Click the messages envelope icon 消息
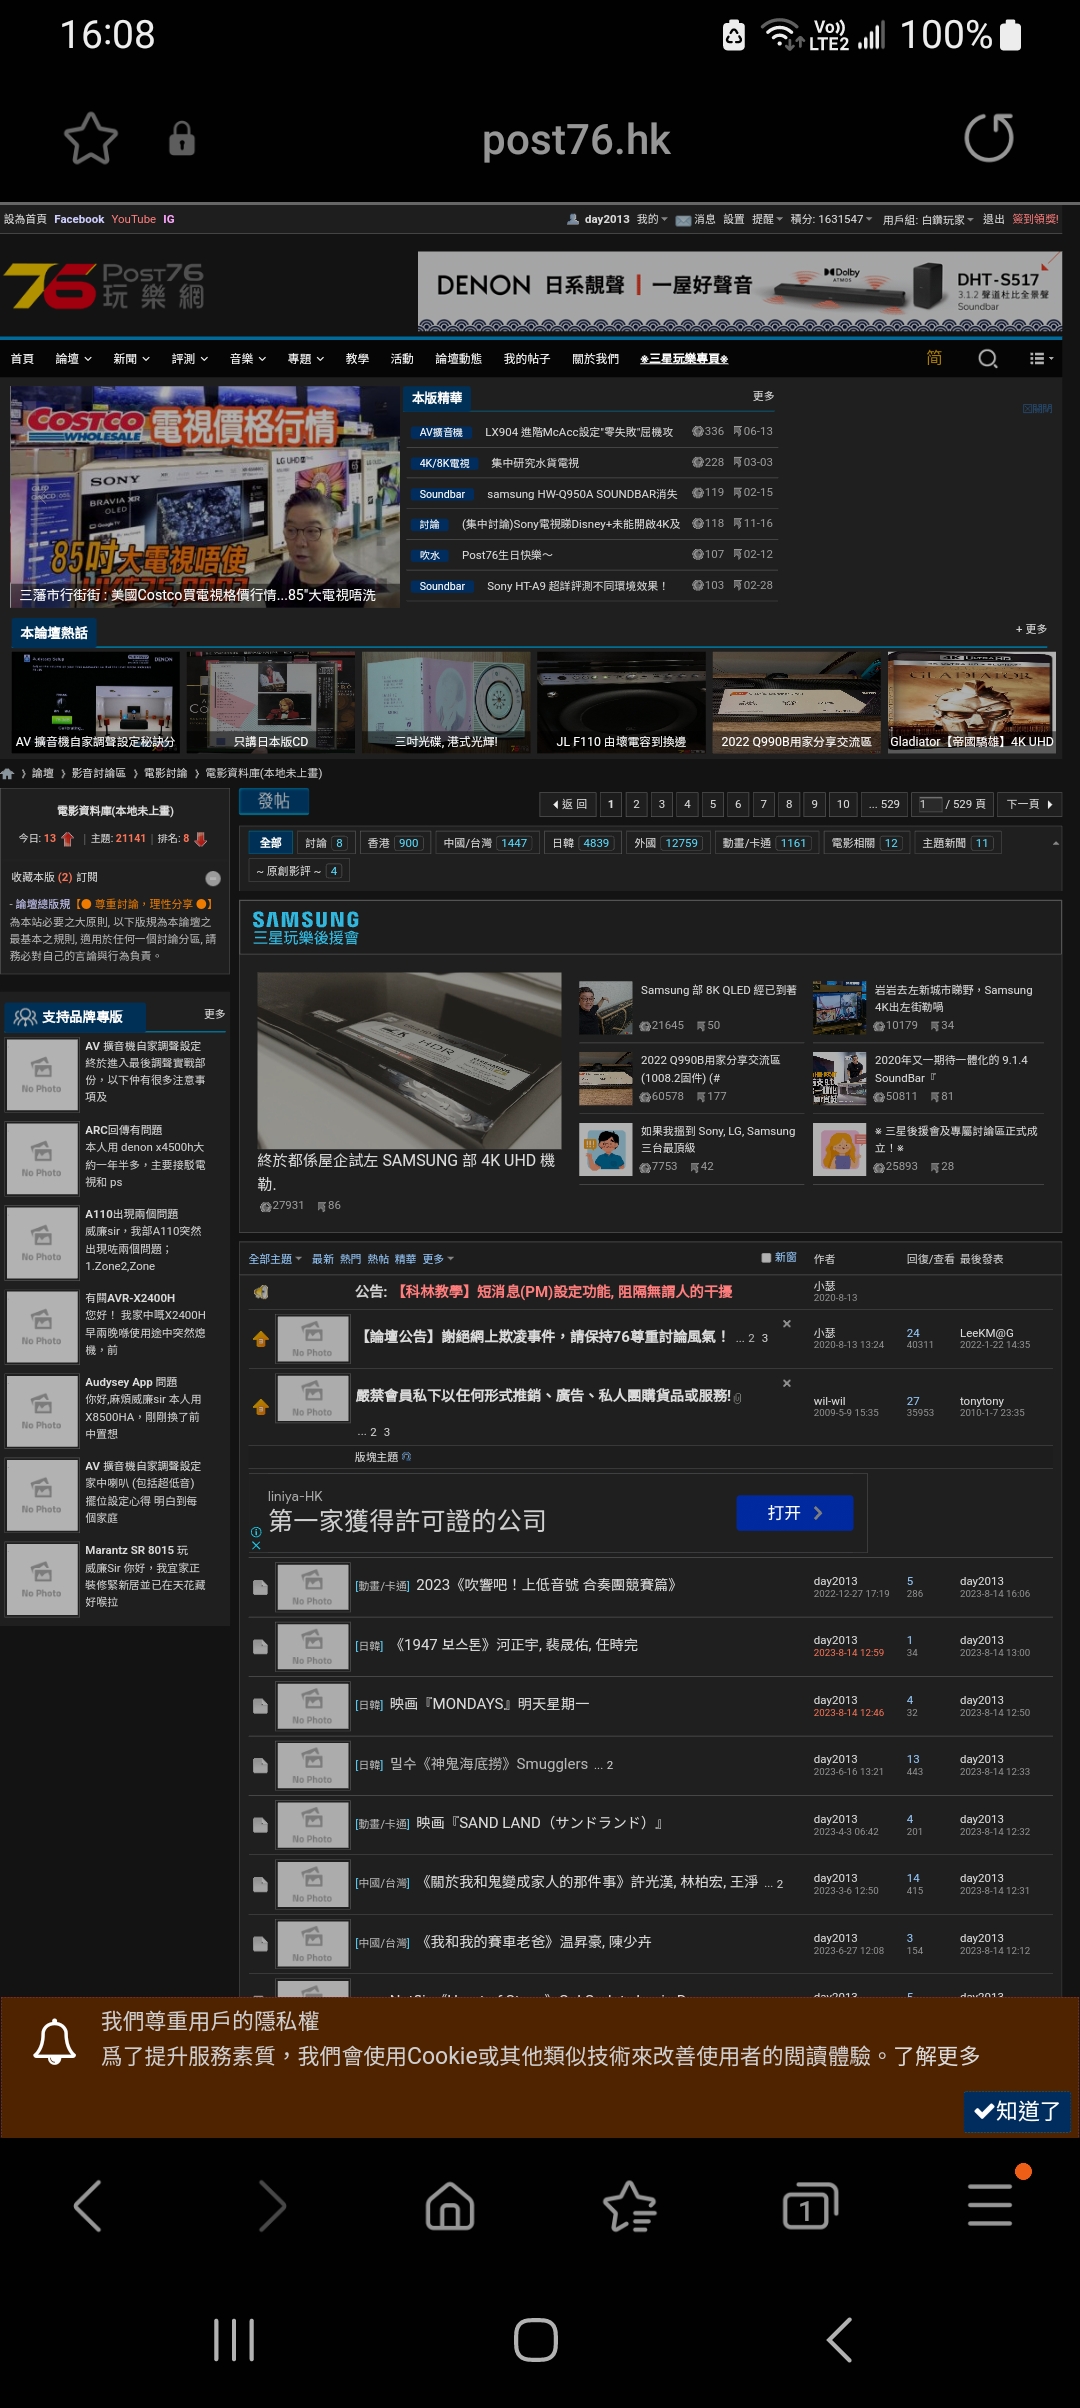 click(x=684, y=220)
